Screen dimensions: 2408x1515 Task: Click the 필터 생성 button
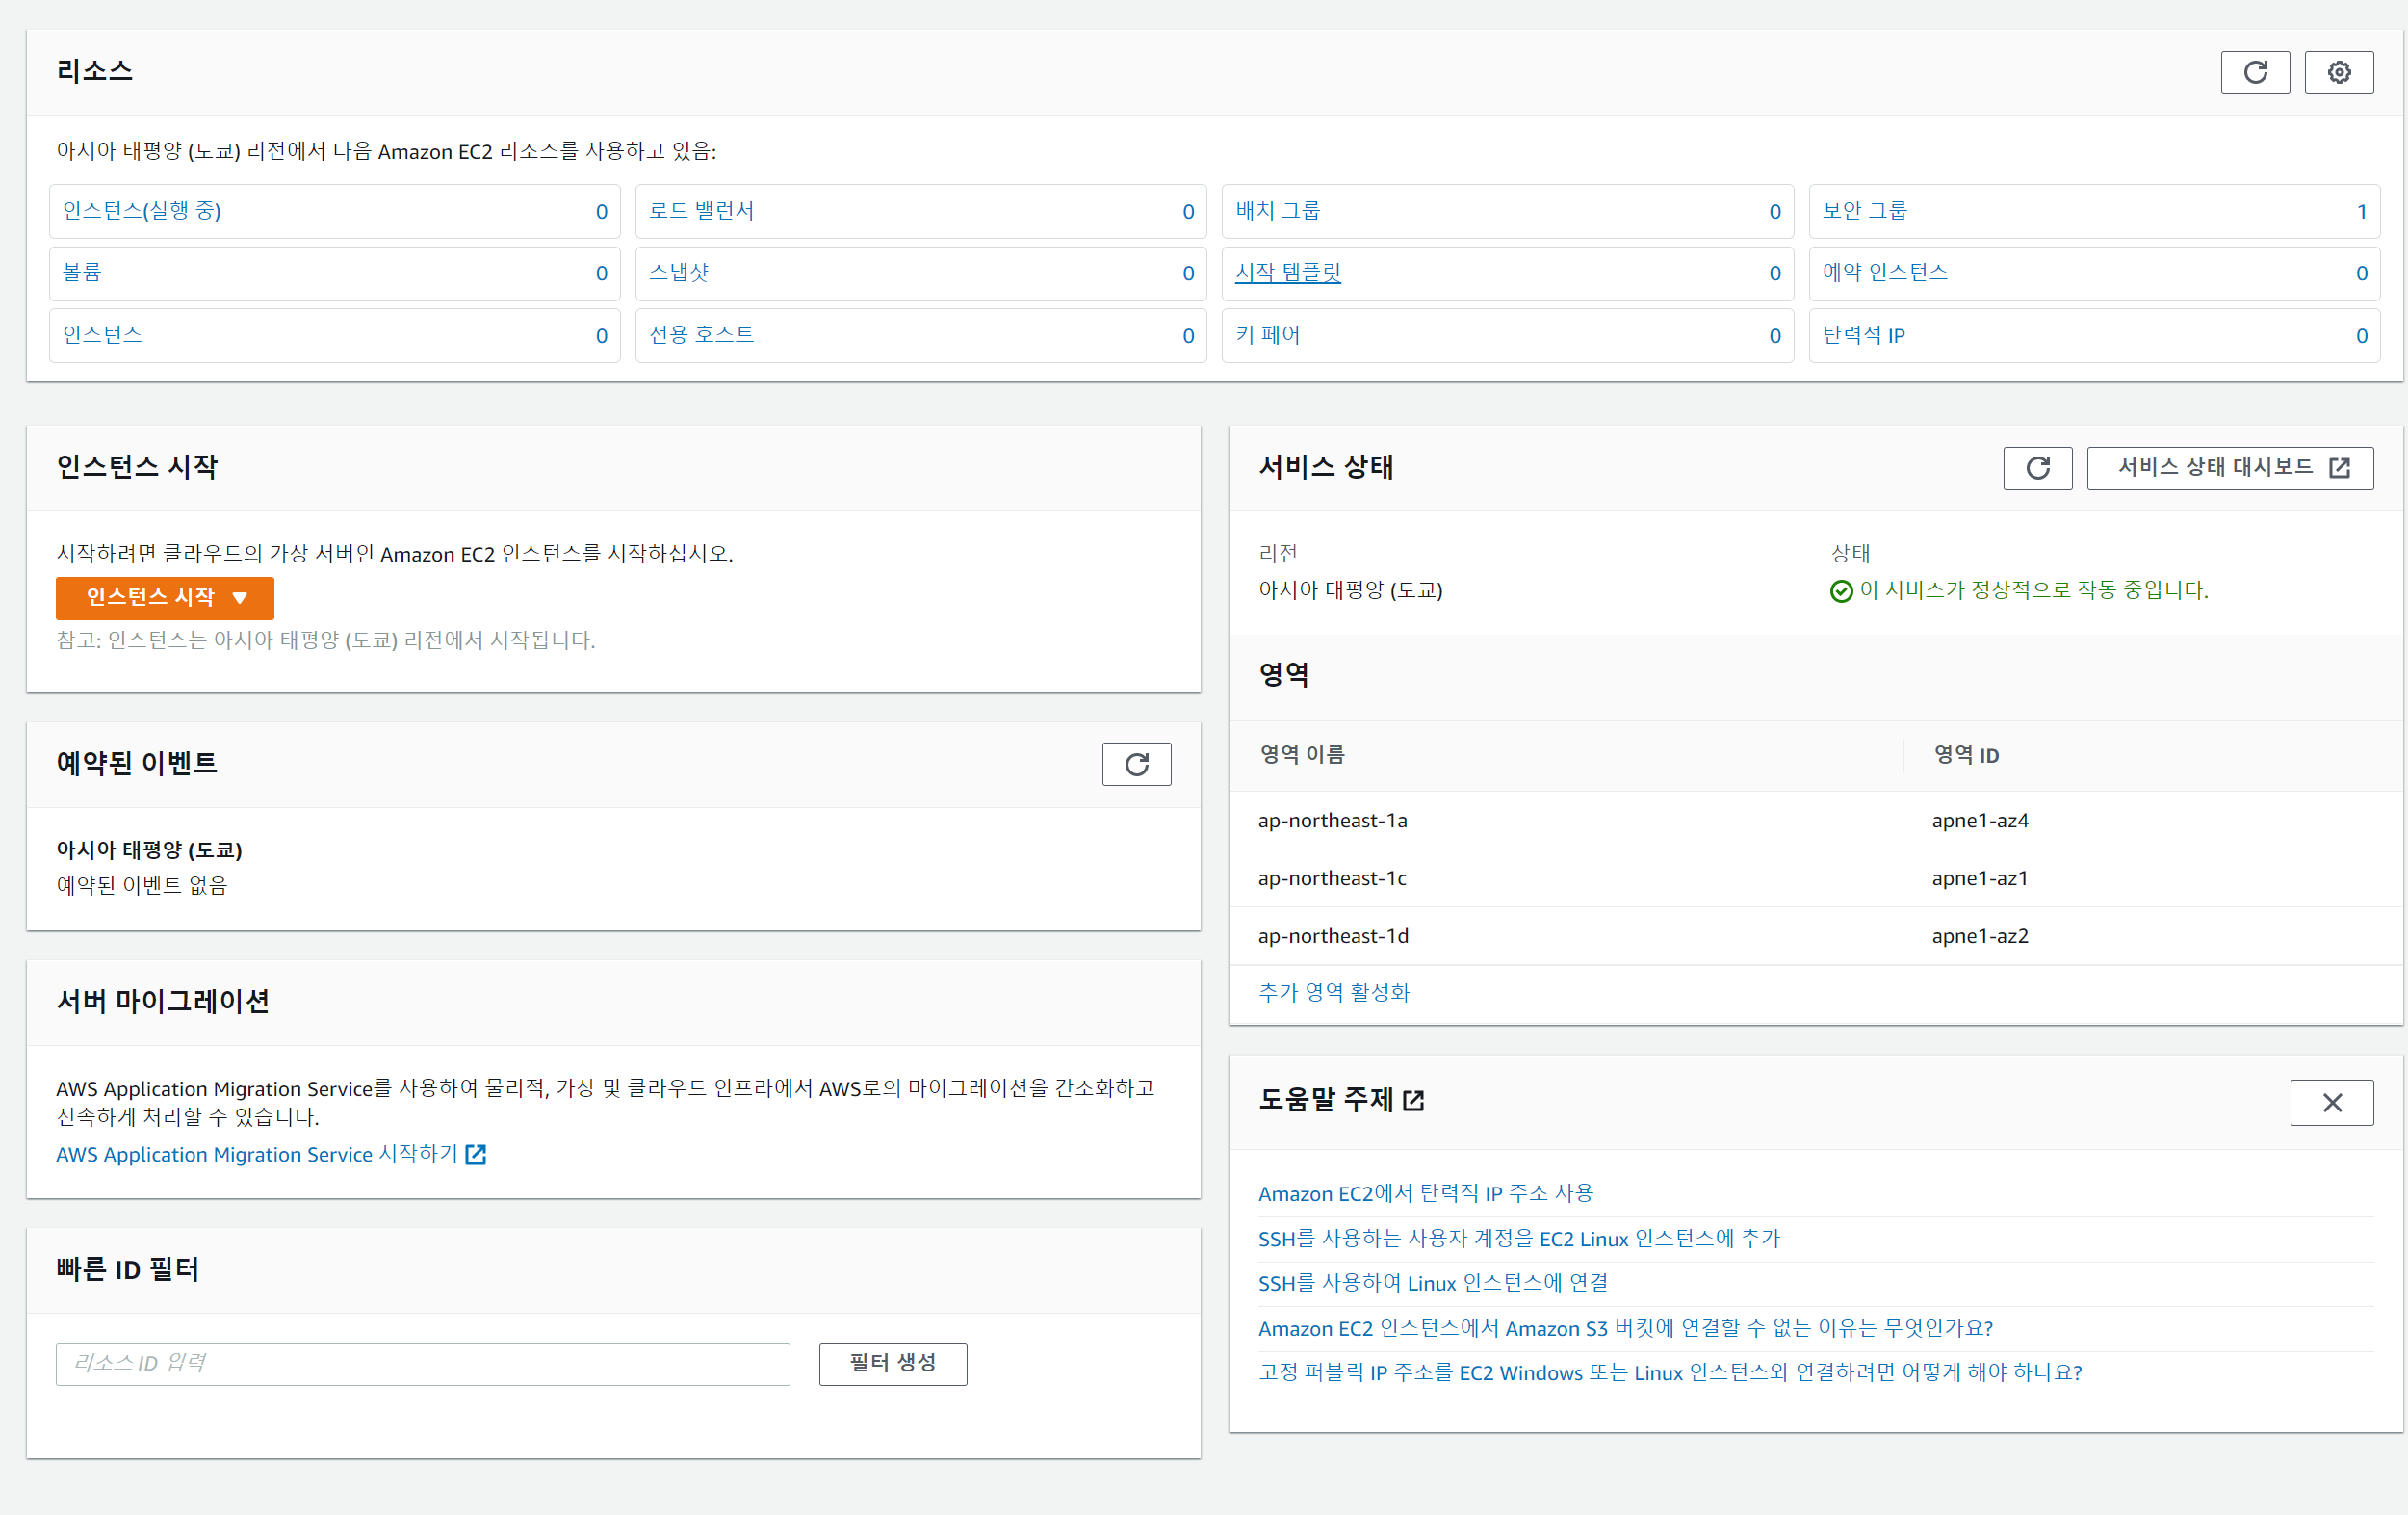click(892, 1363)
